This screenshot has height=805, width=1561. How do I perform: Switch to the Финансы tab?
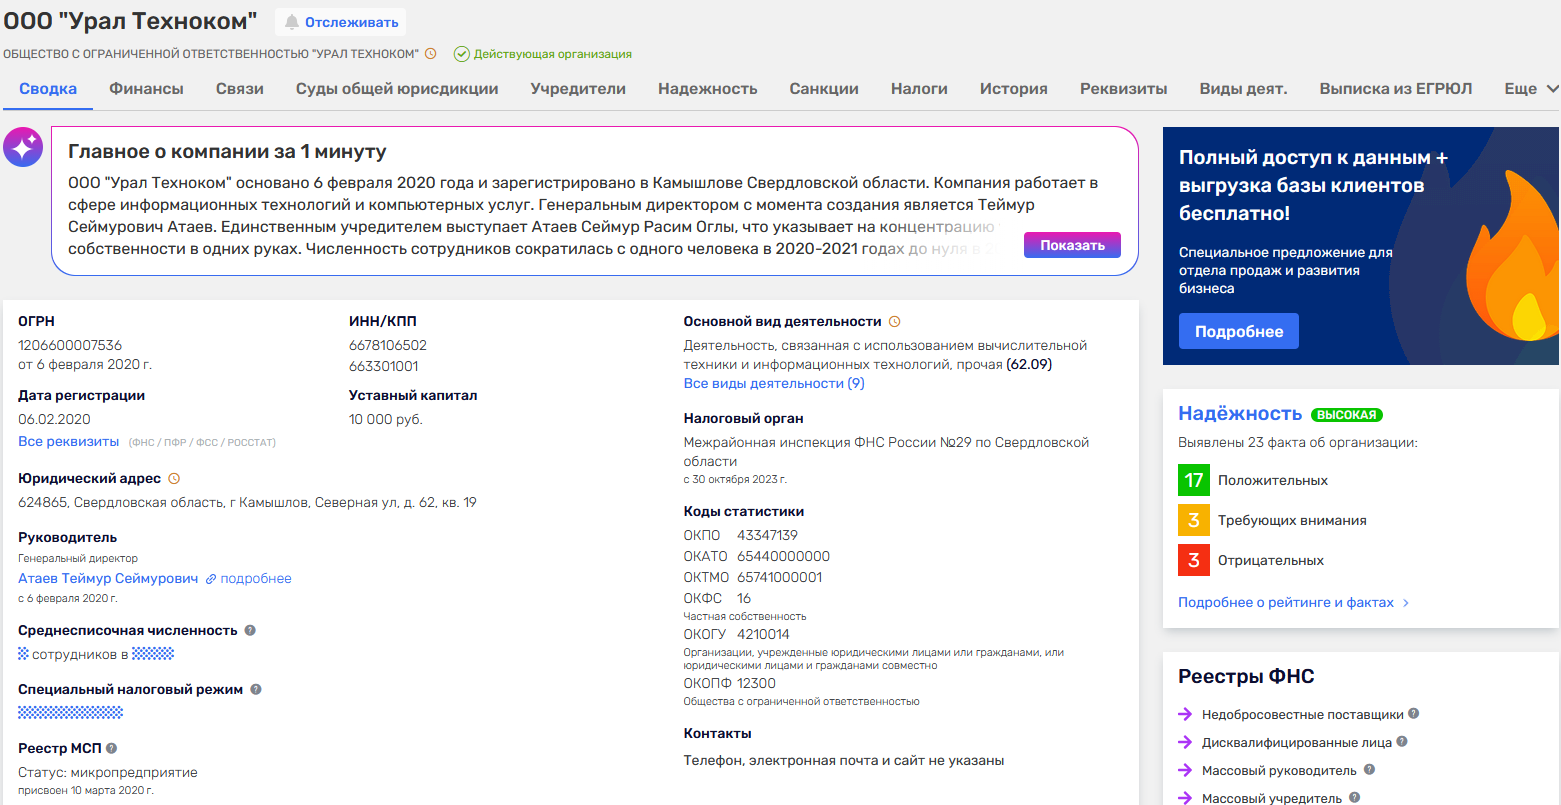[146, 89]
